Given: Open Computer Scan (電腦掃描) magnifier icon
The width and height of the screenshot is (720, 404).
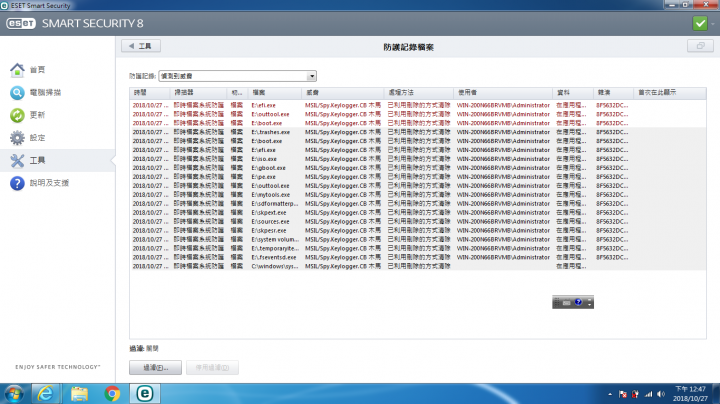Looking at the screenshot, I should tap(17, 93).
